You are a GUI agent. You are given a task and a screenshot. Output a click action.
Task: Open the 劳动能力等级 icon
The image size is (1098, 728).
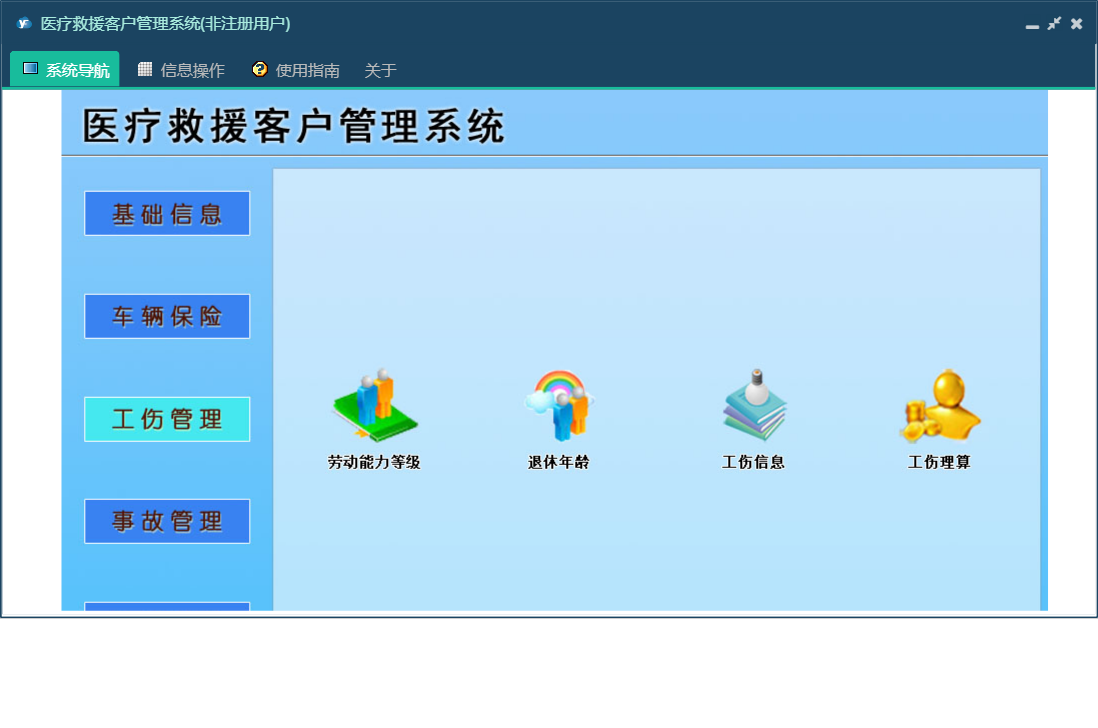click(375, 405)
